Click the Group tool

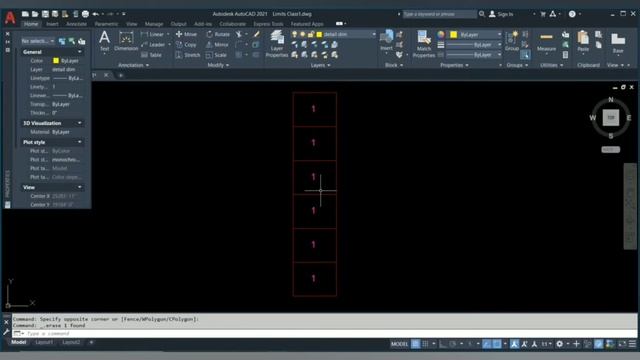tap(511, 41)
